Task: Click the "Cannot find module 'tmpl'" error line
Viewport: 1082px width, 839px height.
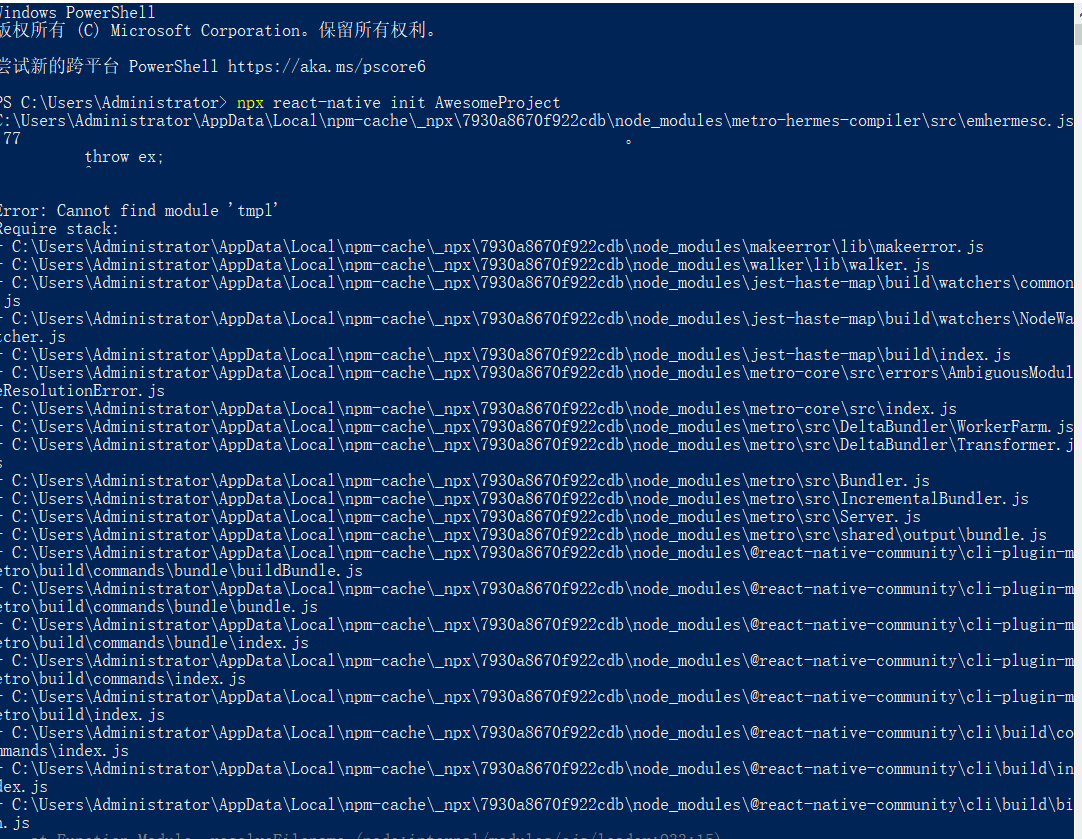Action: pos(139,210)
